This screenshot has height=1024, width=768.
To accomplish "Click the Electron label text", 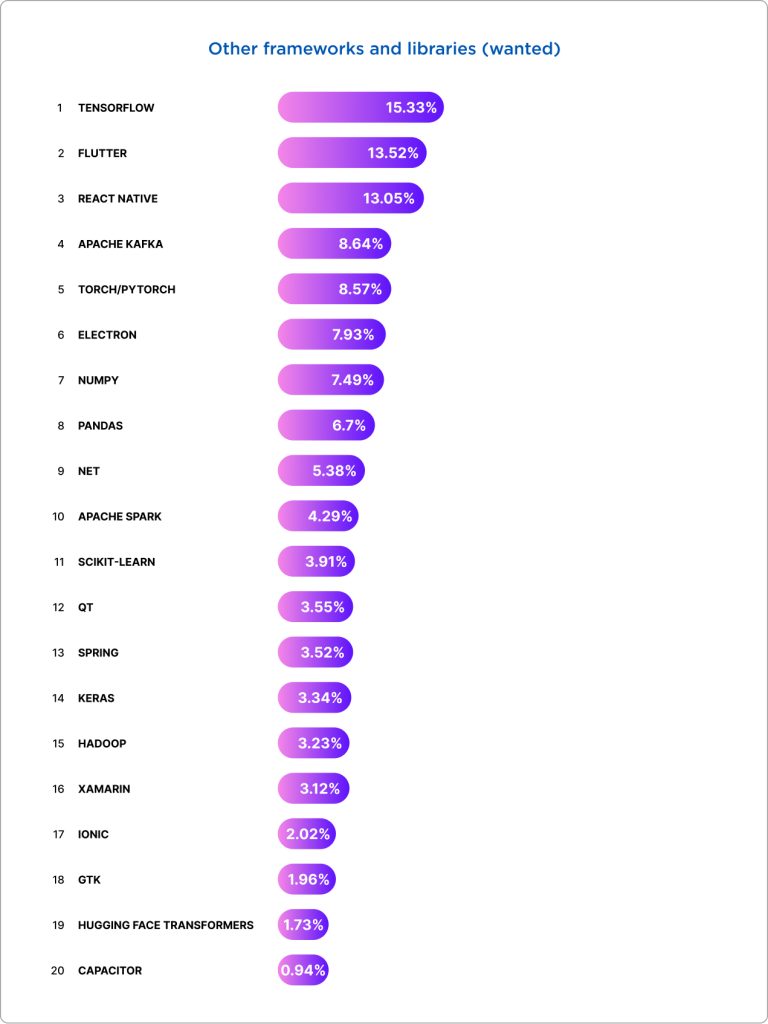I will coord(107,335).
